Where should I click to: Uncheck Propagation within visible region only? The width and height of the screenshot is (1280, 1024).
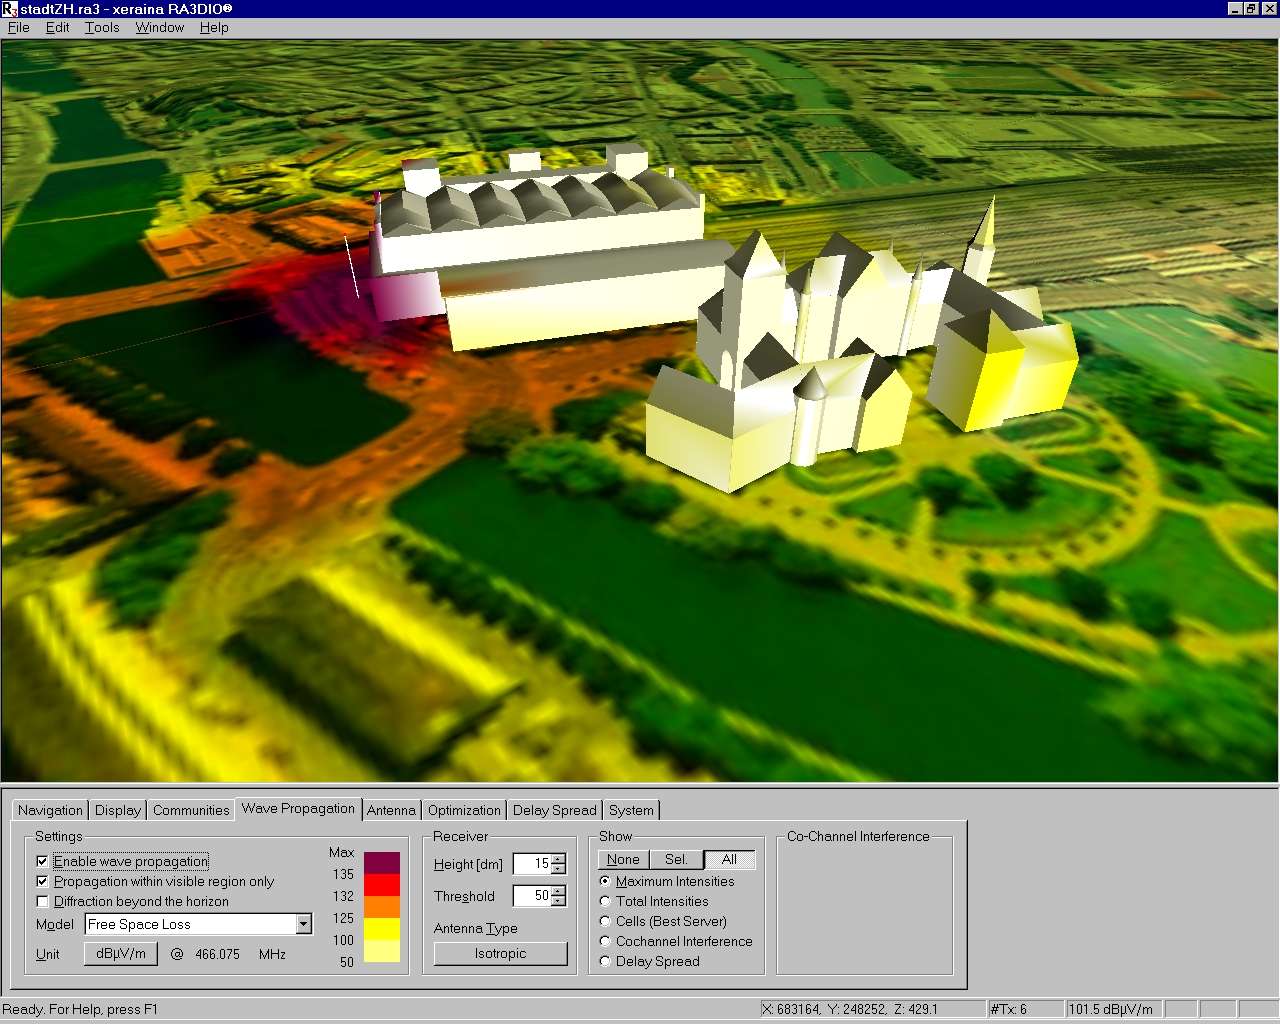(42, 881)
